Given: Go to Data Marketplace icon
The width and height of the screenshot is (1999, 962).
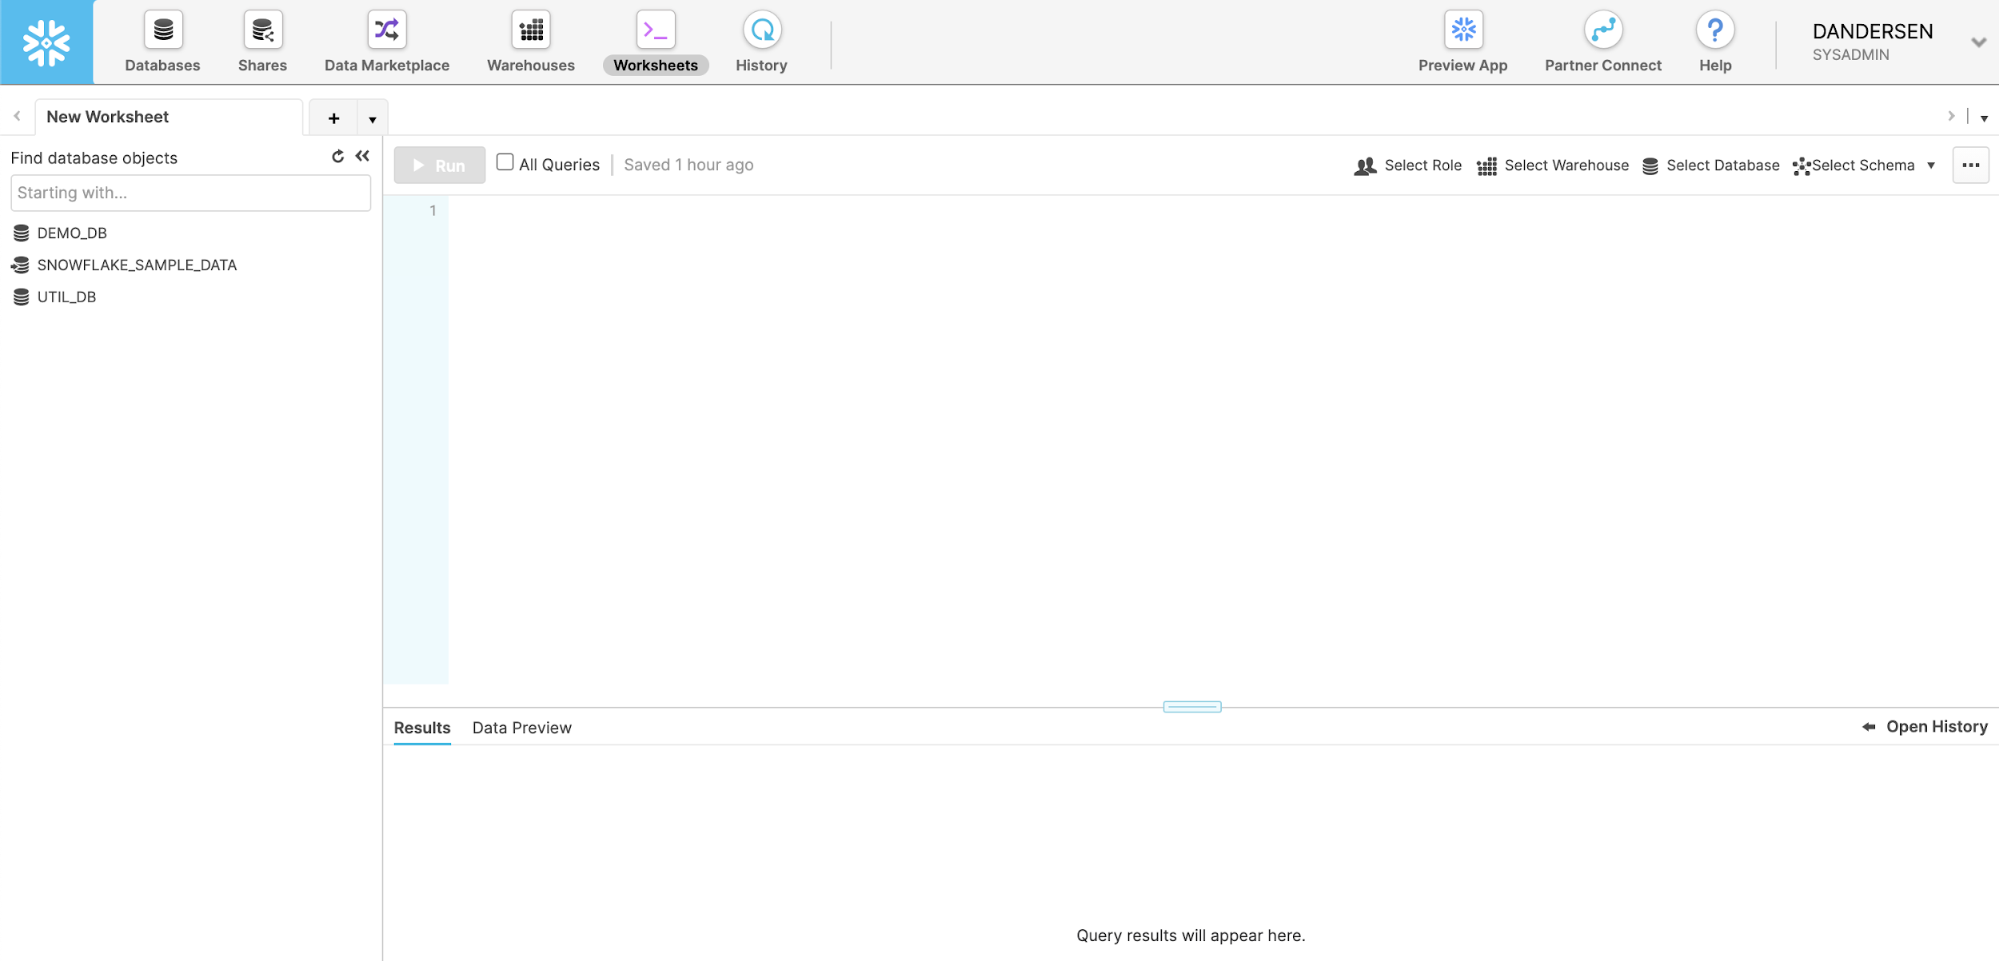Looking at the screenshot, I should click(x=386, y=31).
